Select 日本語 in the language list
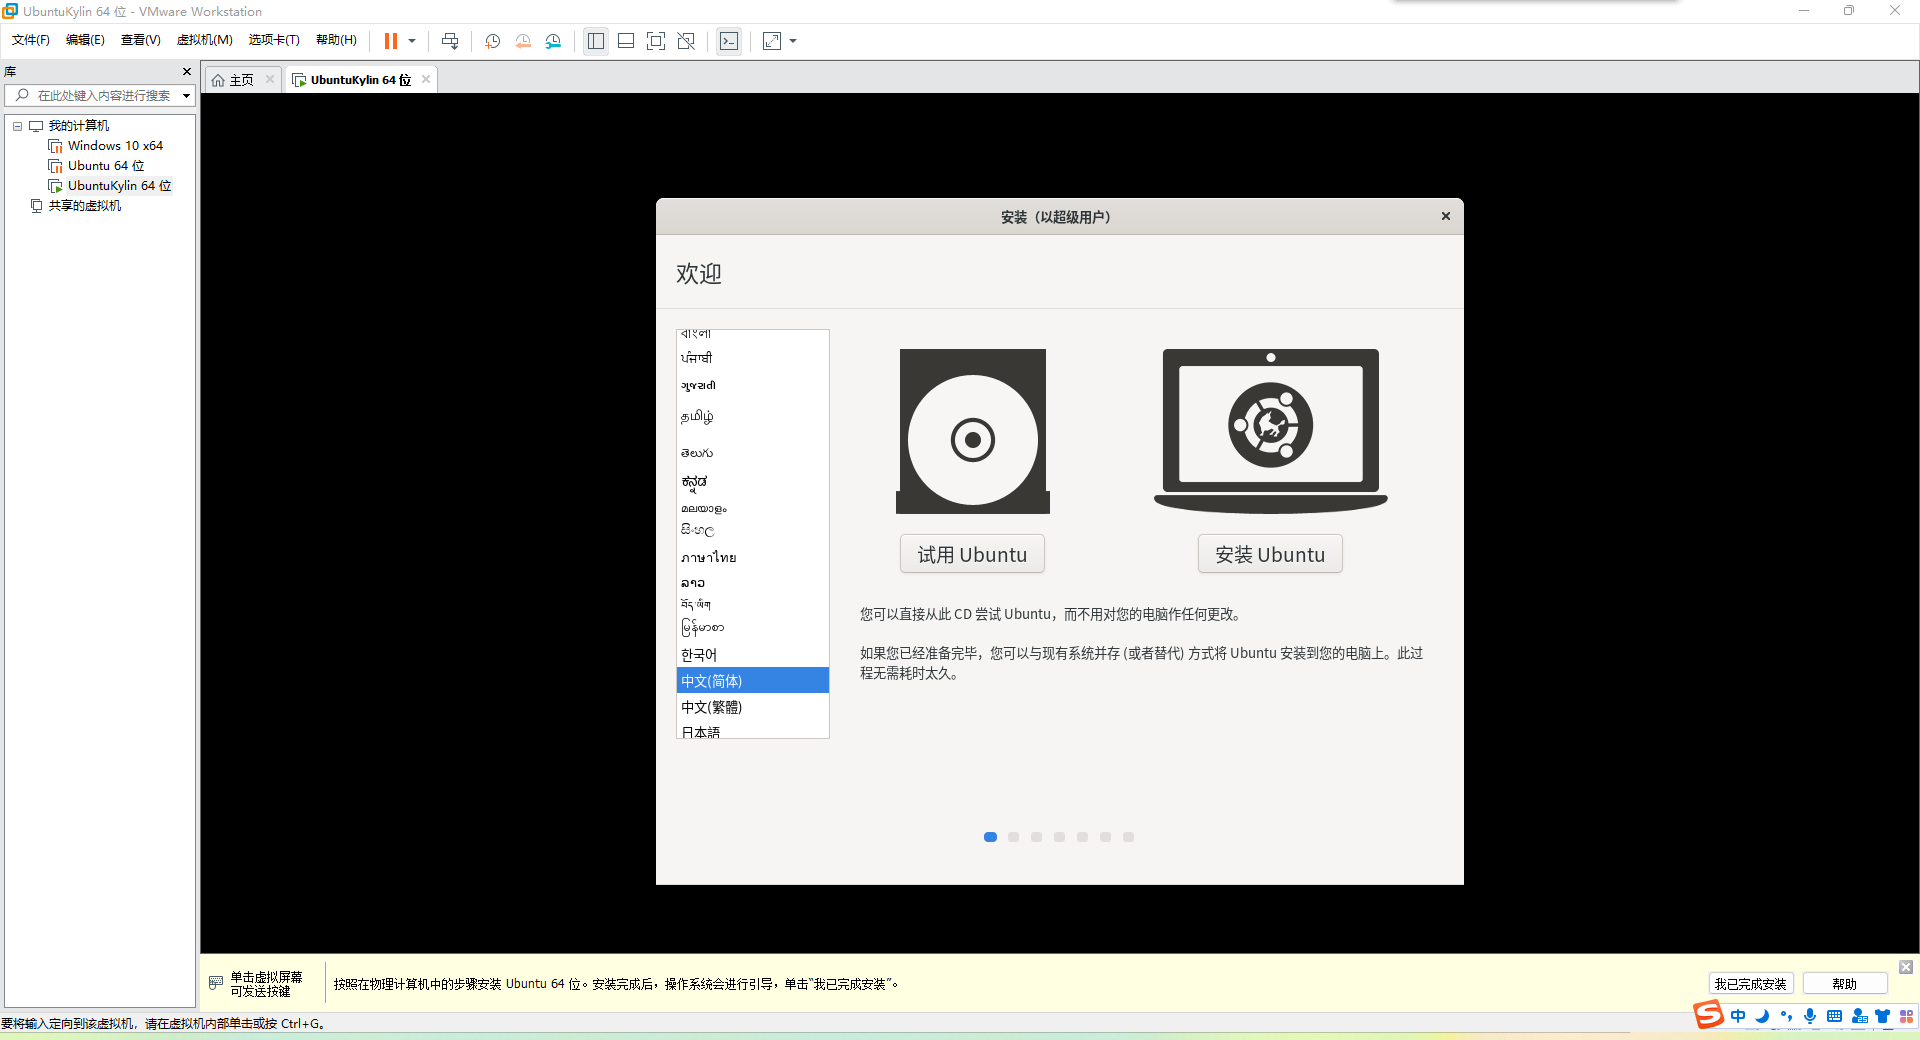The image size is (1920, 1040). pyautogui.click(x=753, y=731)
